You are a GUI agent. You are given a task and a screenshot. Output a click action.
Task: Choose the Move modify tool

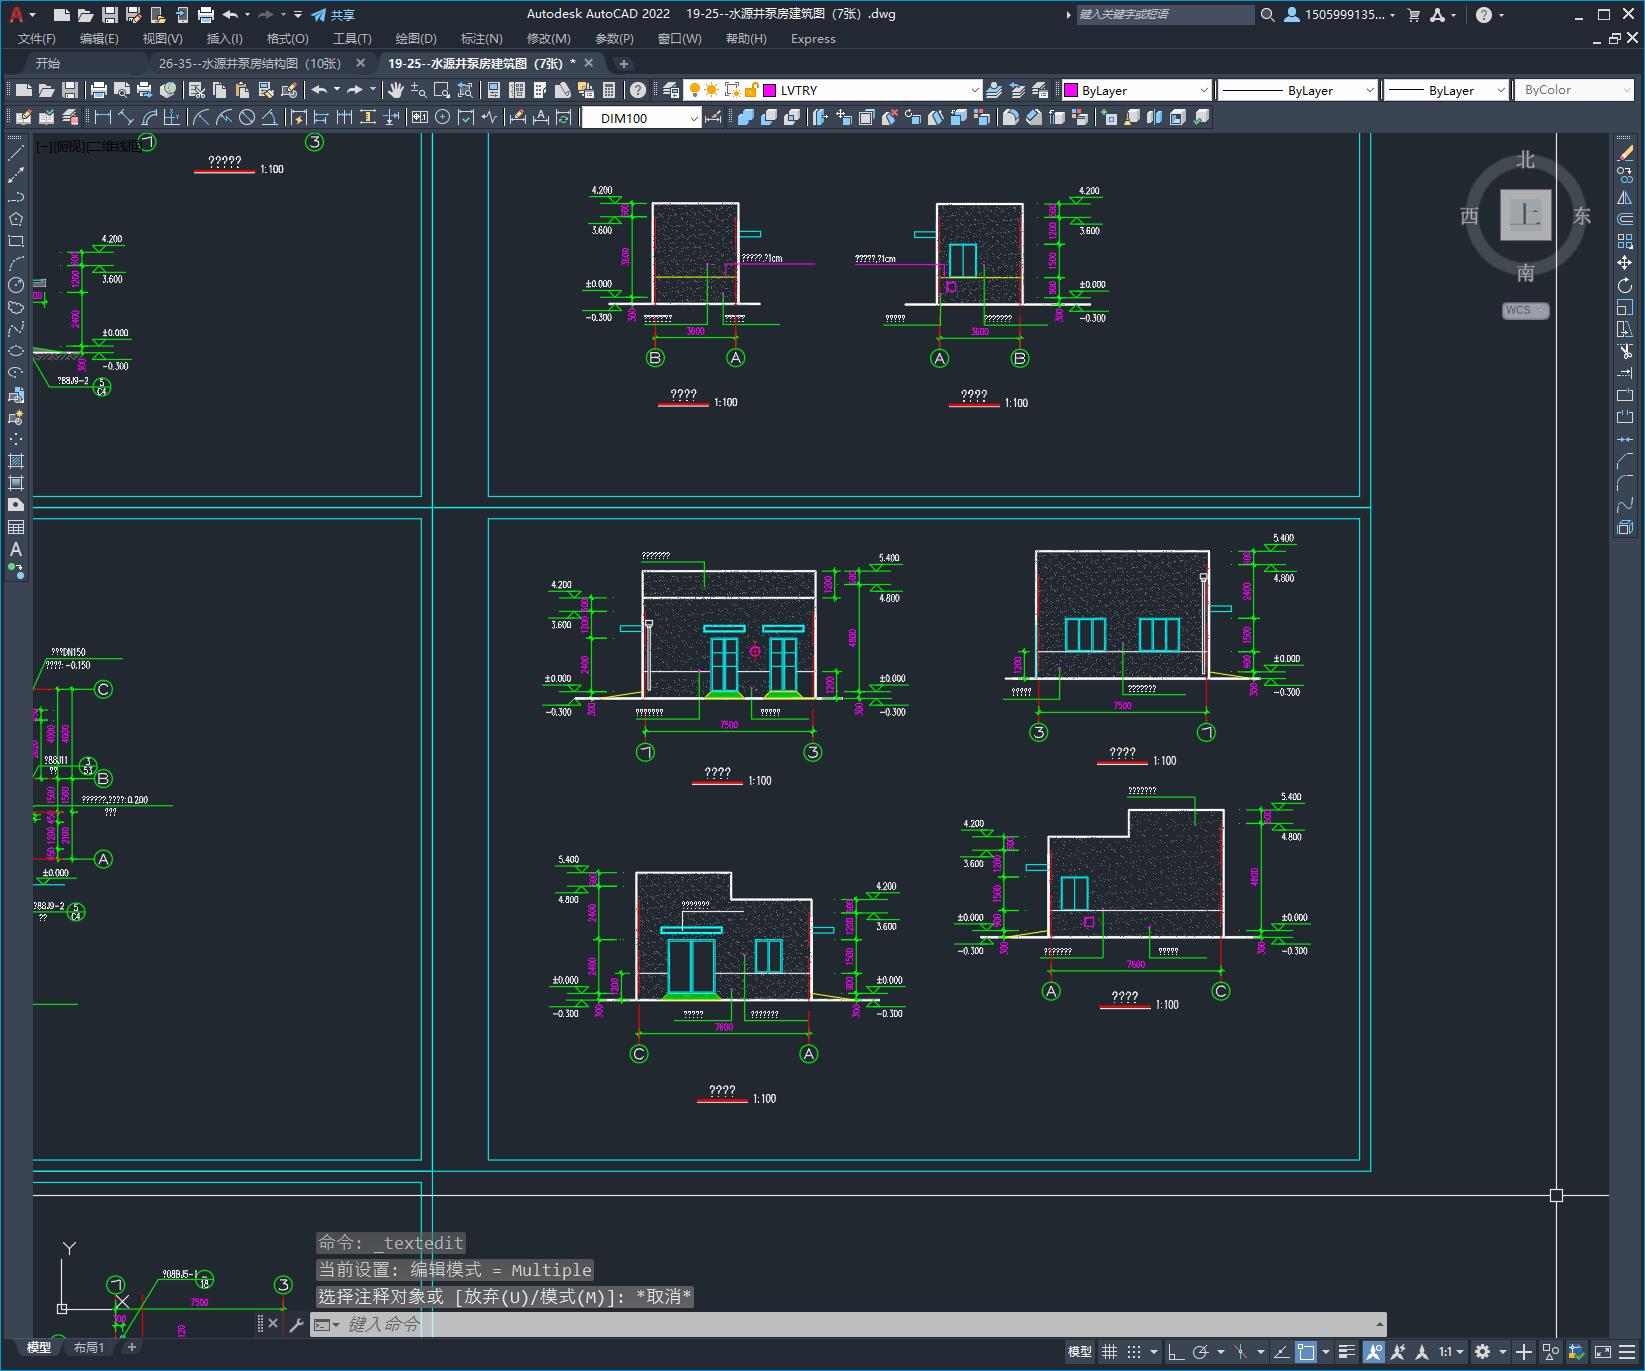tap(1625, 263)
